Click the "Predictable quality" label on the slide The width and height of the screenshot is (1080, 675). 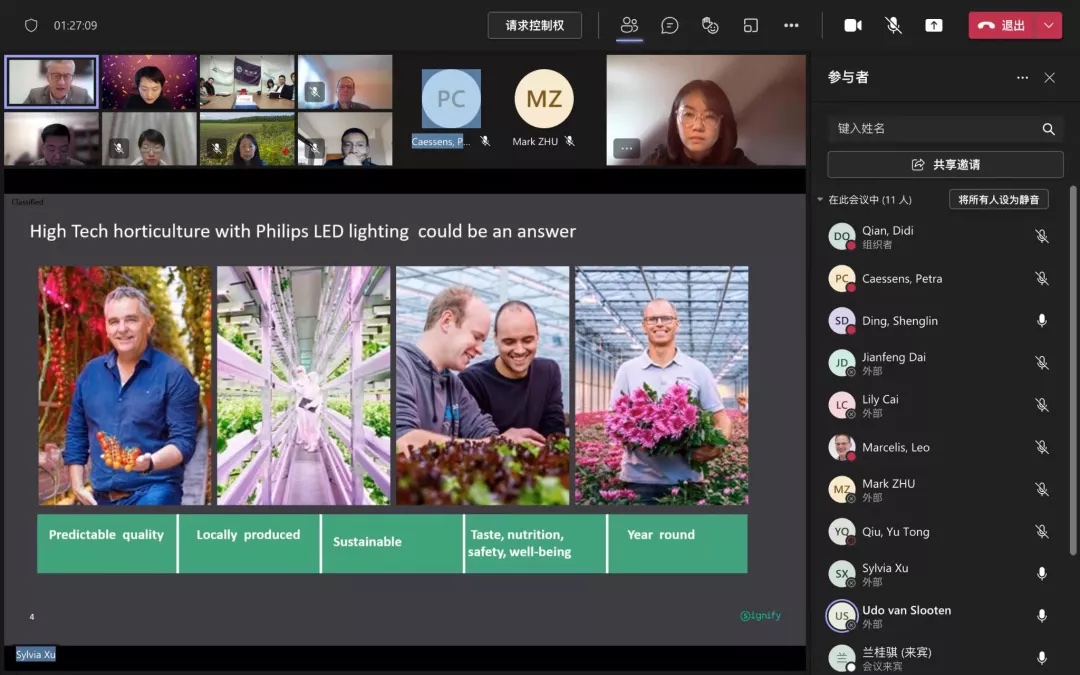(106, 535)
